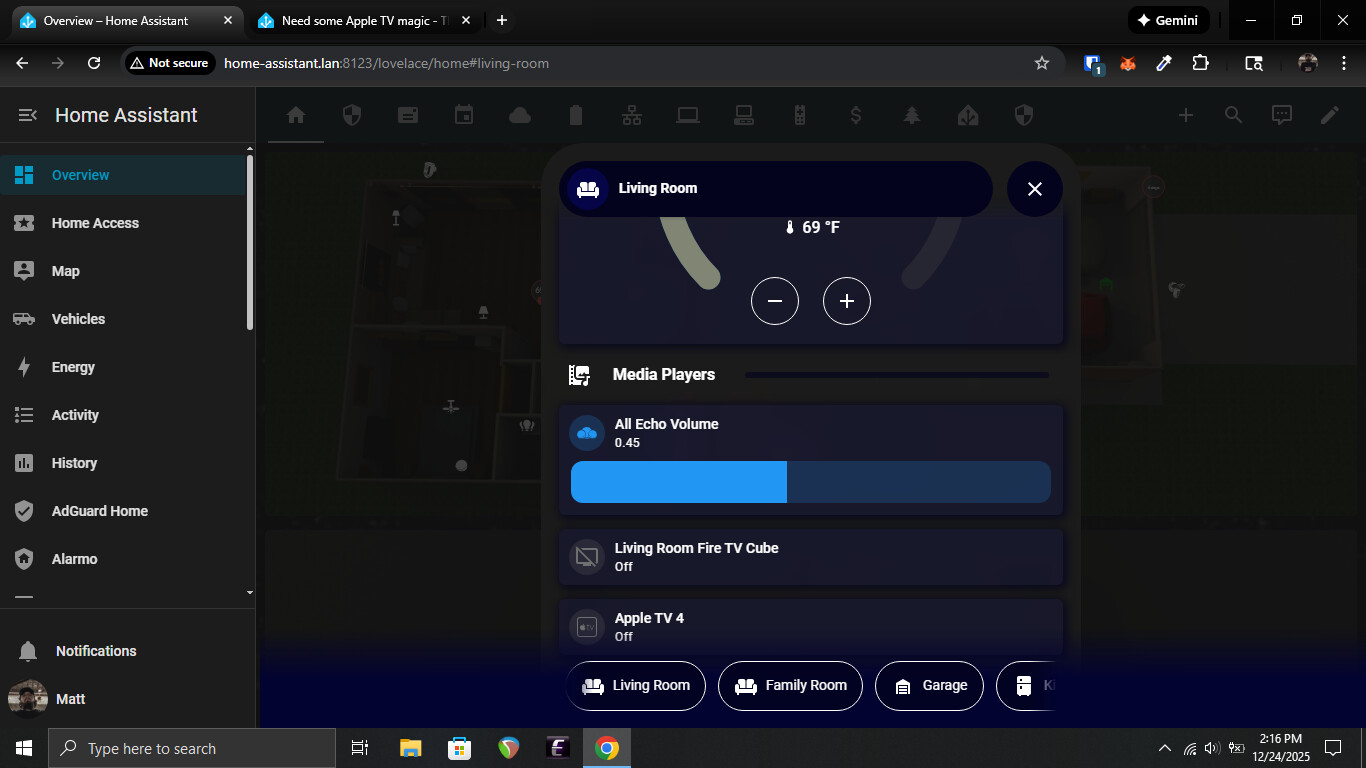Click the 69 °F temperature reading
This screenshot has width=1366, height=768.
pos(812,228)
